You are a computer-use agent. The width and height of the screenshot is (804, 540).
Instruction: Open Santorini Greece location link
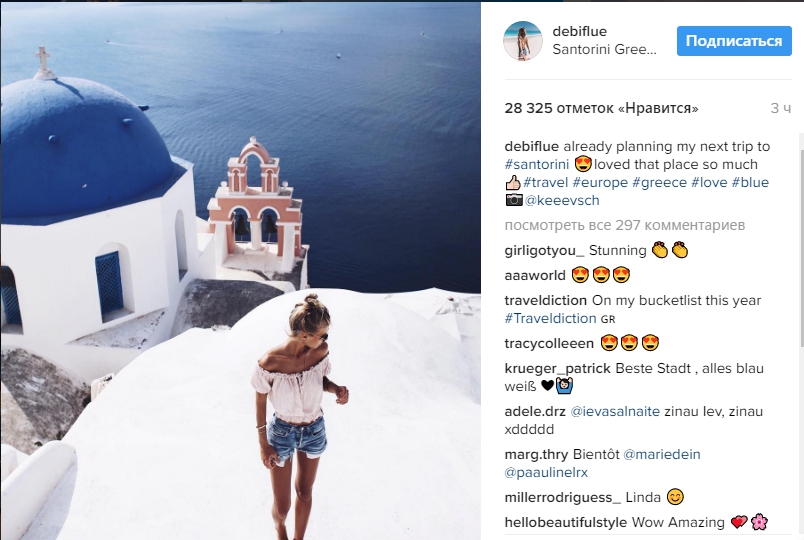point(604,49)
